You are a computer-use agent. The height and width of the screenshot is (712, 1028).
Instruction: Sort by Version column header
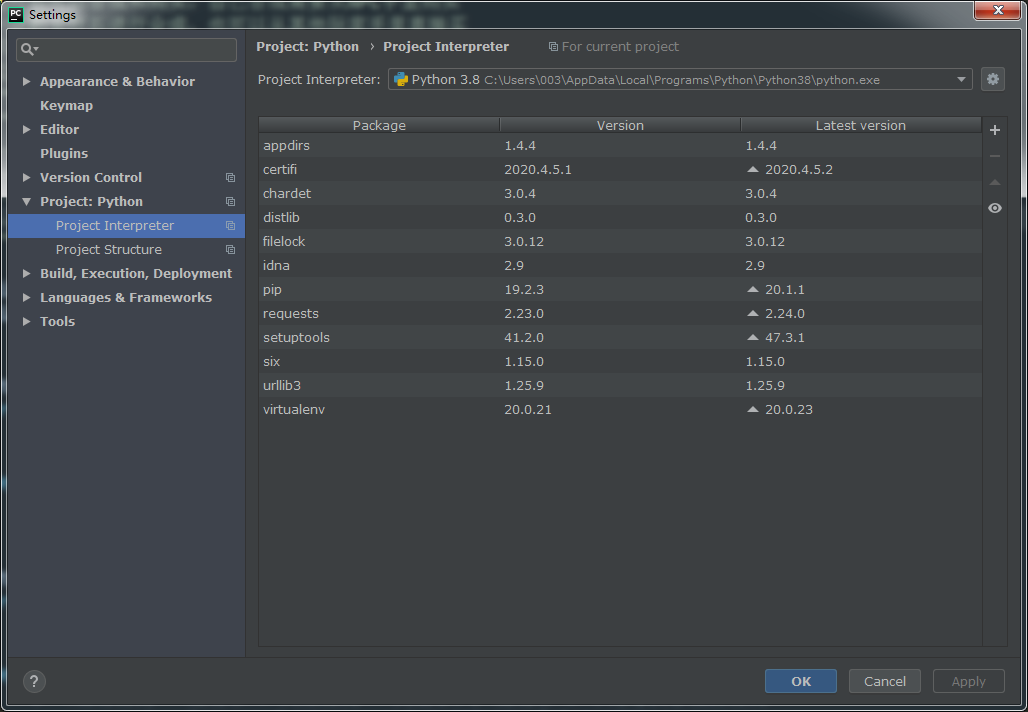620,125
